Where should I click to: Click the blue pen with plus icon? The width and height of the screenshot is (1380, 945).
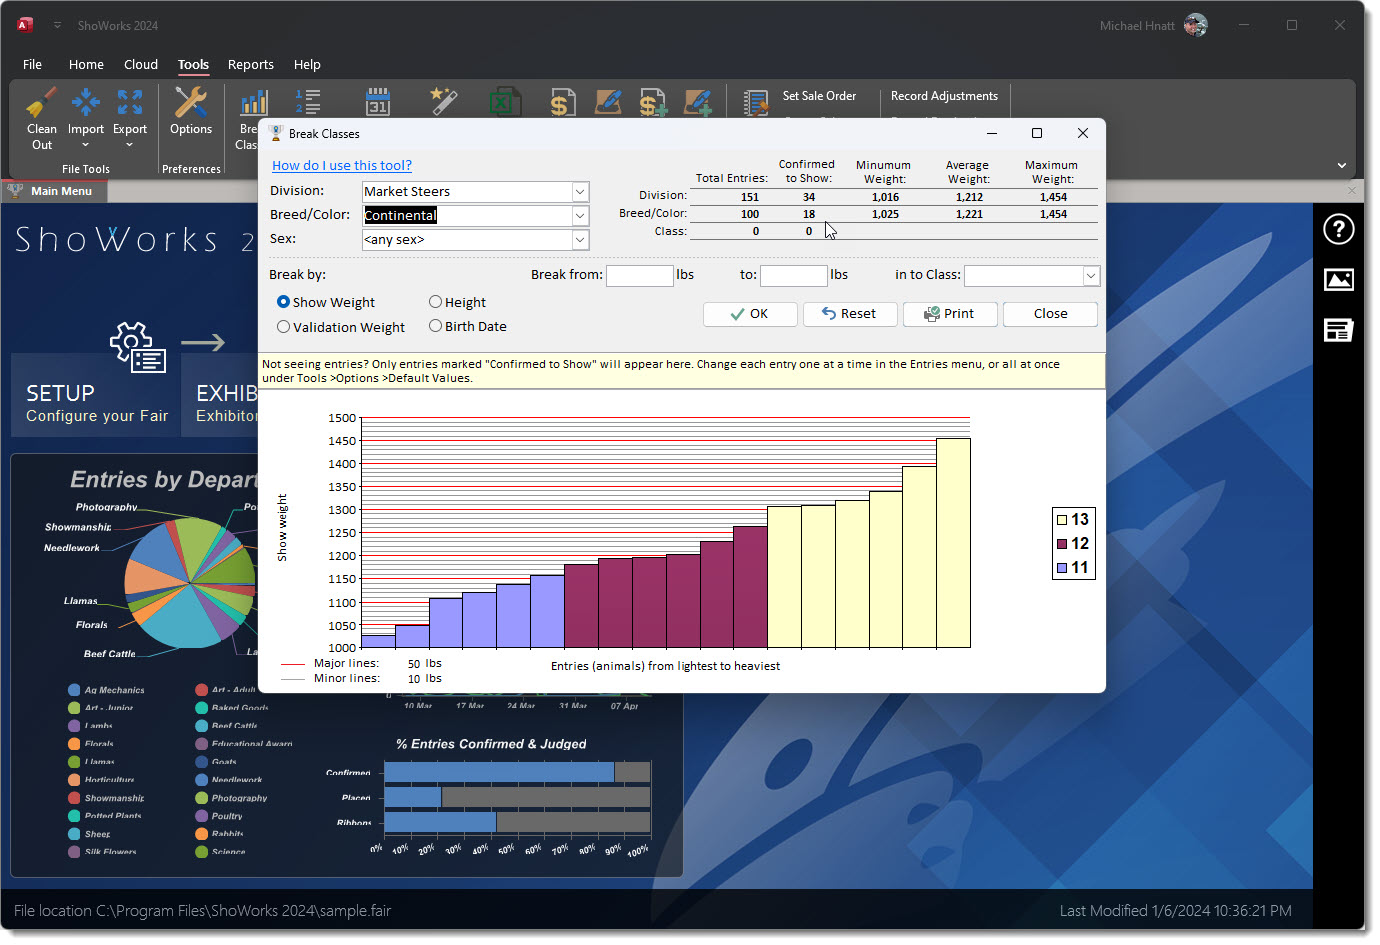point(697,102)
